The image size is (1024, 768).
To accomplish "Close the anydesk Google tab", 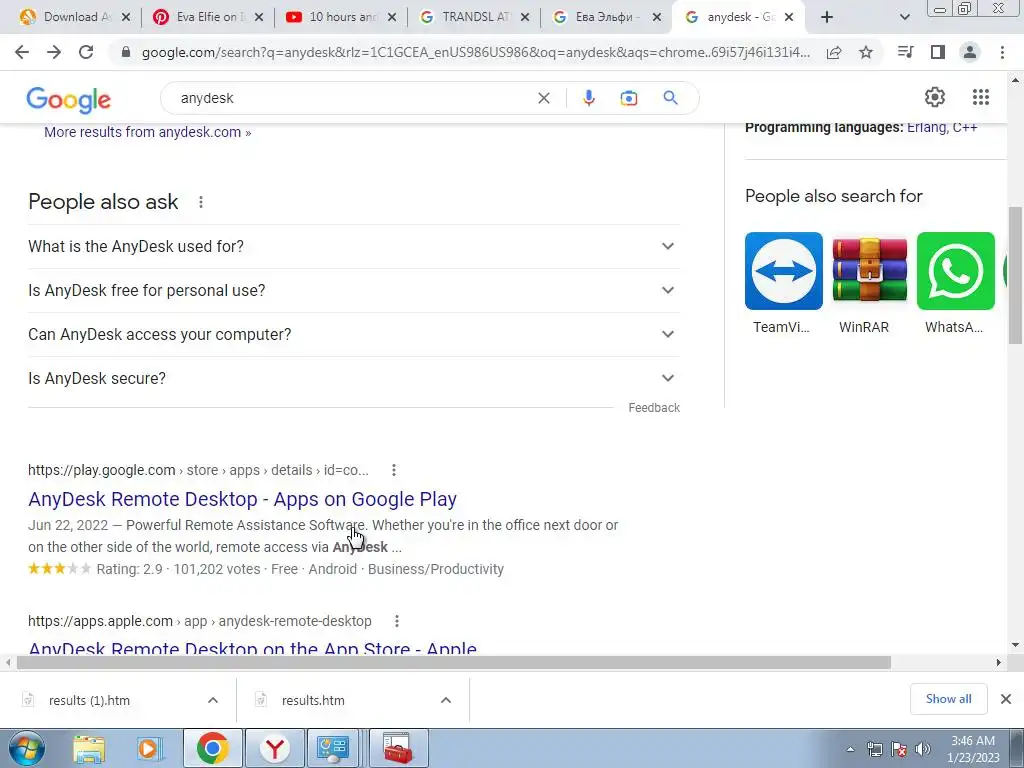I will [789, 18].
